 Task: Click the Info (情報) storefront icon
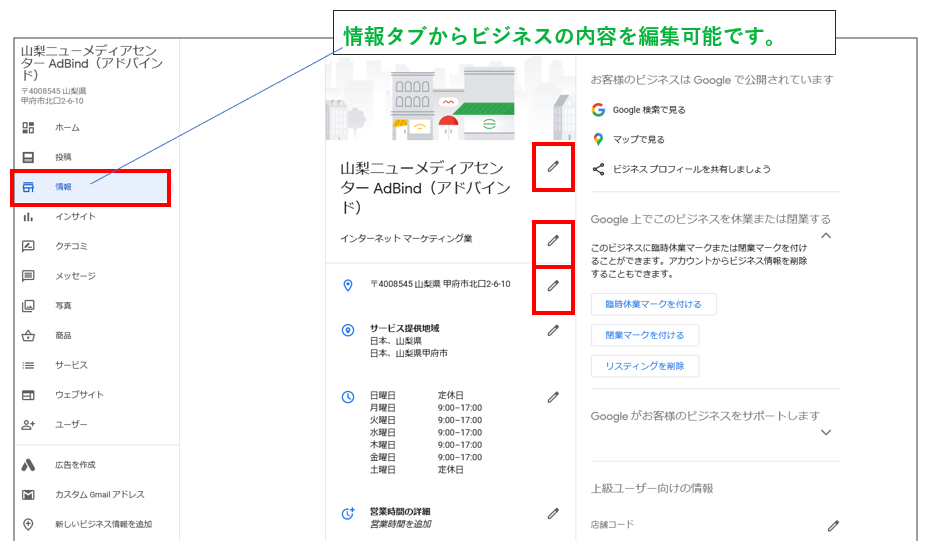pos(28,187)
